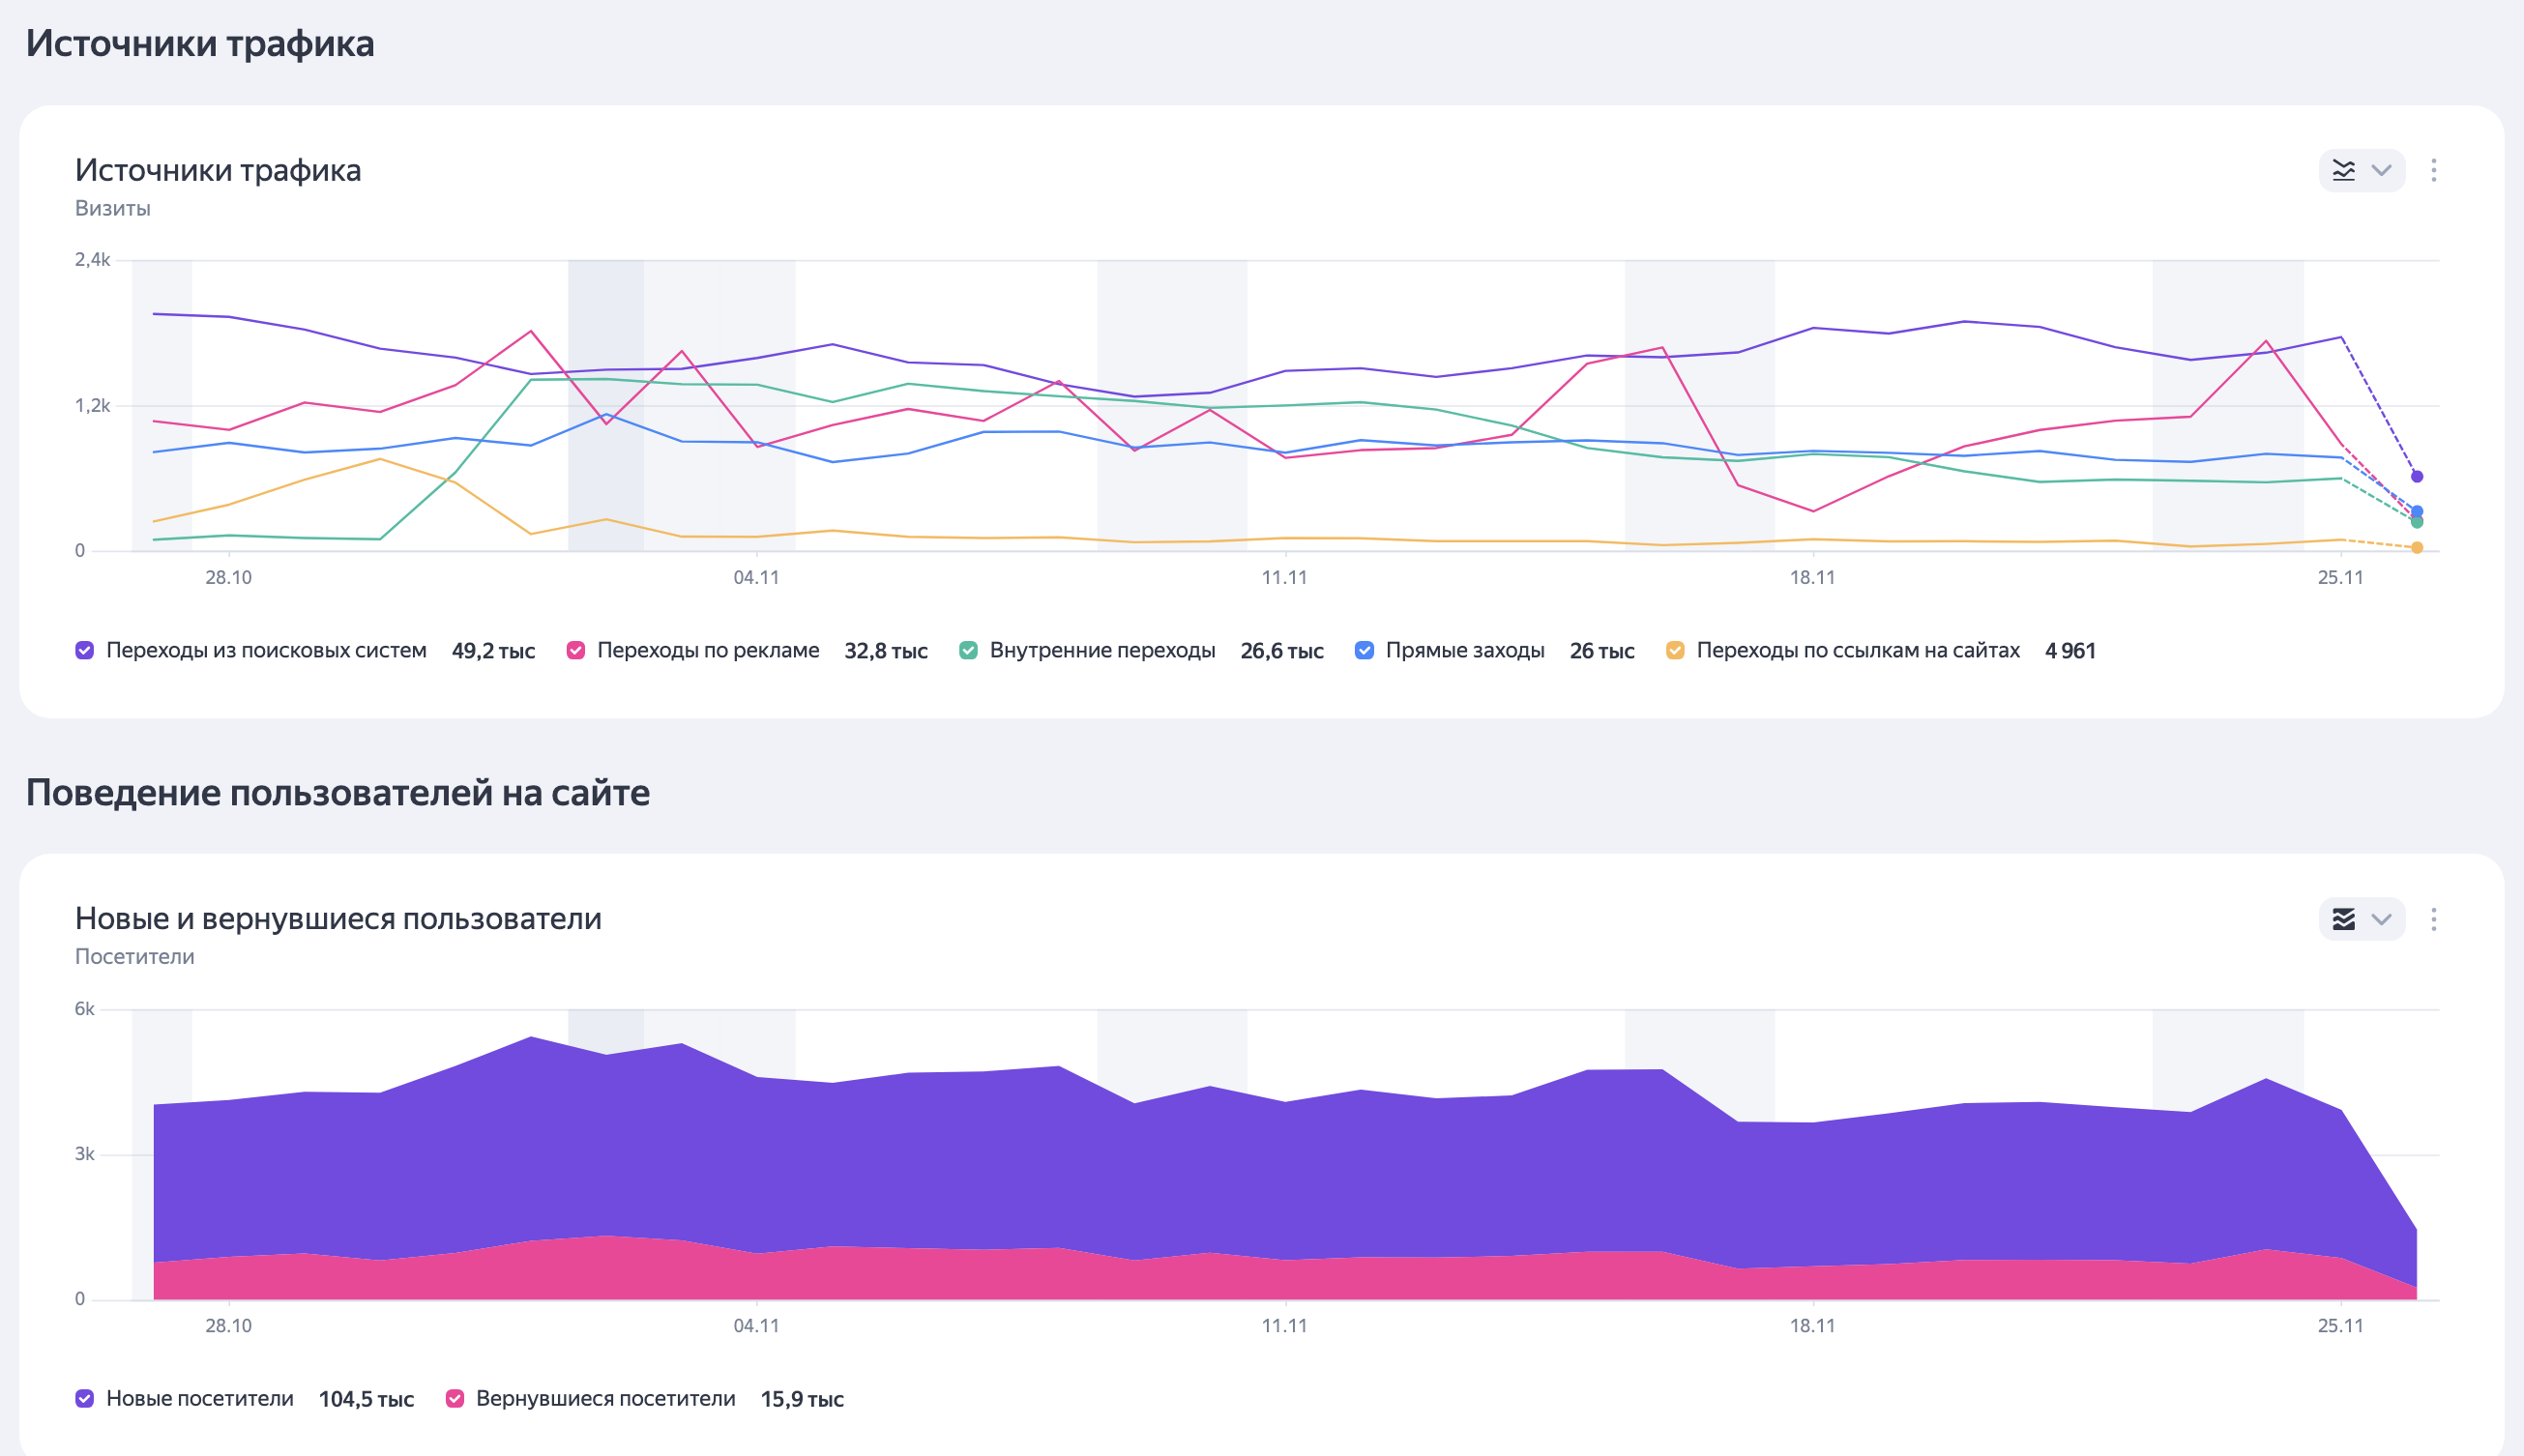Toggle Переходы по рекламе series checkbox

(576, 650)
